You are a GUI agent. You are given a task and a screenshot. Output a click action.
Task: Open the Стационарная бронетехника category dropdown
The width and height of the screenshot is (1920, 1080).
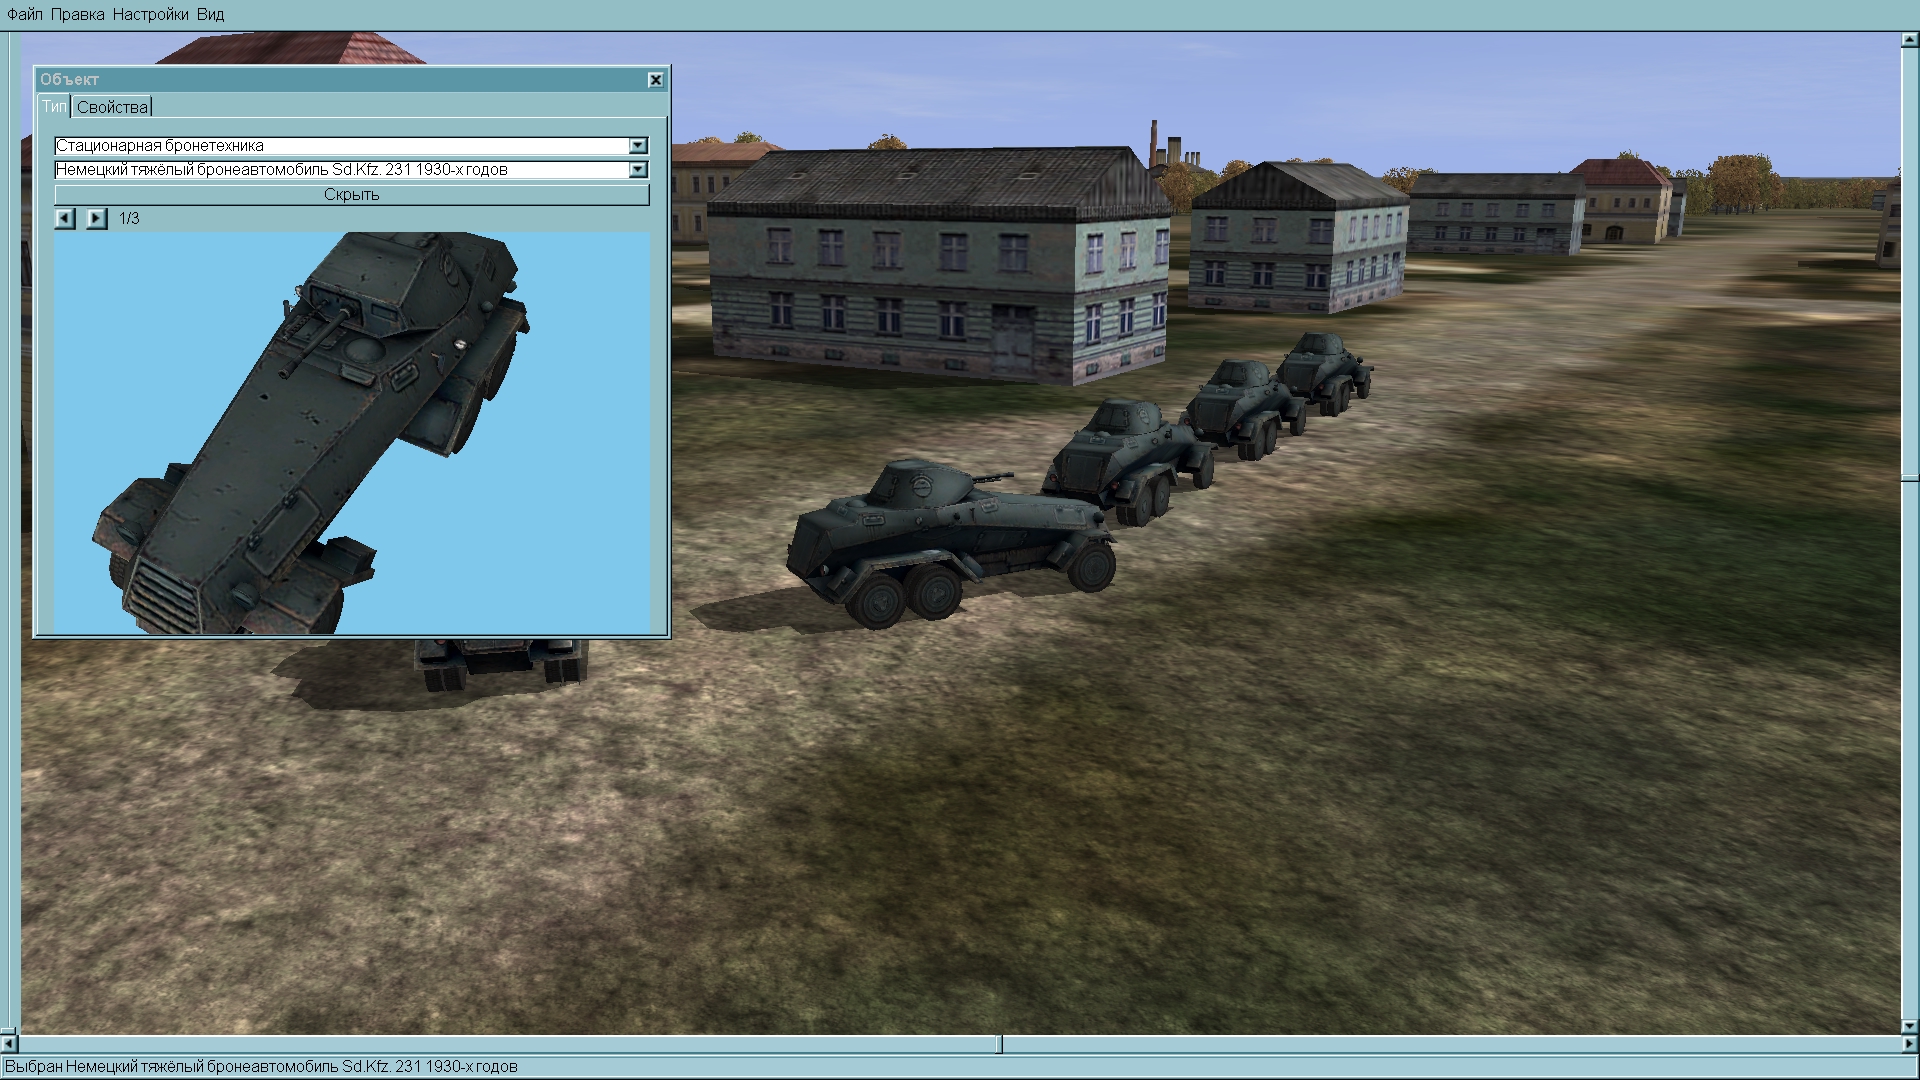[x=638, y=146]
